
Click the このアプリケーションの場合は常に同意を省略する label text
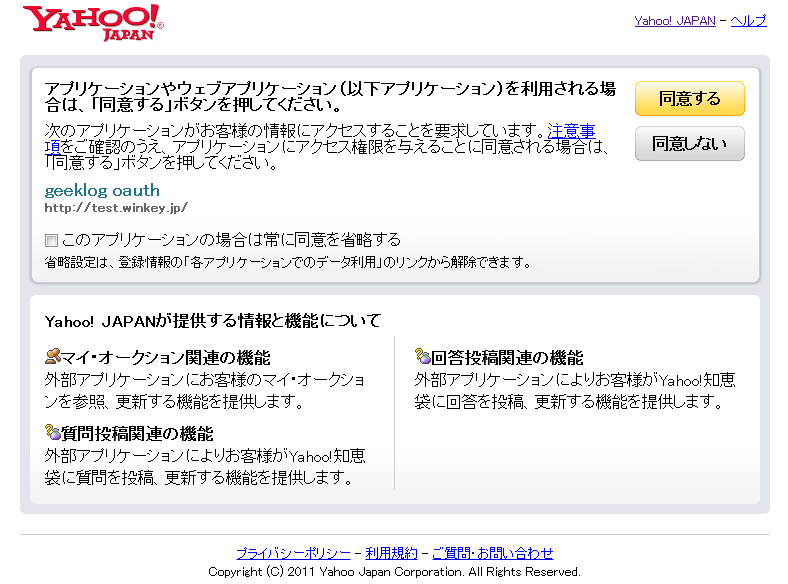(x=231, y=240)
